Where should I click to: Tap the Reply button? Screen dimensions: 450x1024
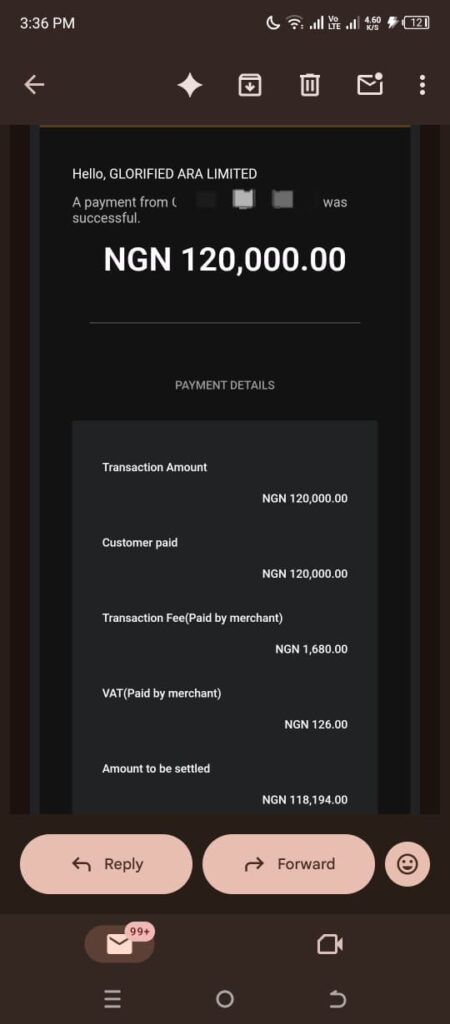(106, 864)
